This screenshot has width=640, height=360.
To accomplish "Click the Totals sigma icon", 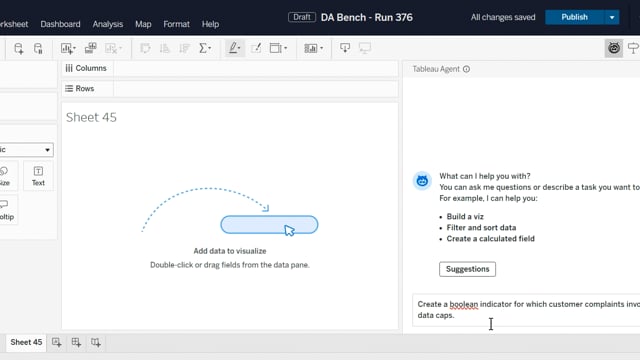I will point(202,48).
